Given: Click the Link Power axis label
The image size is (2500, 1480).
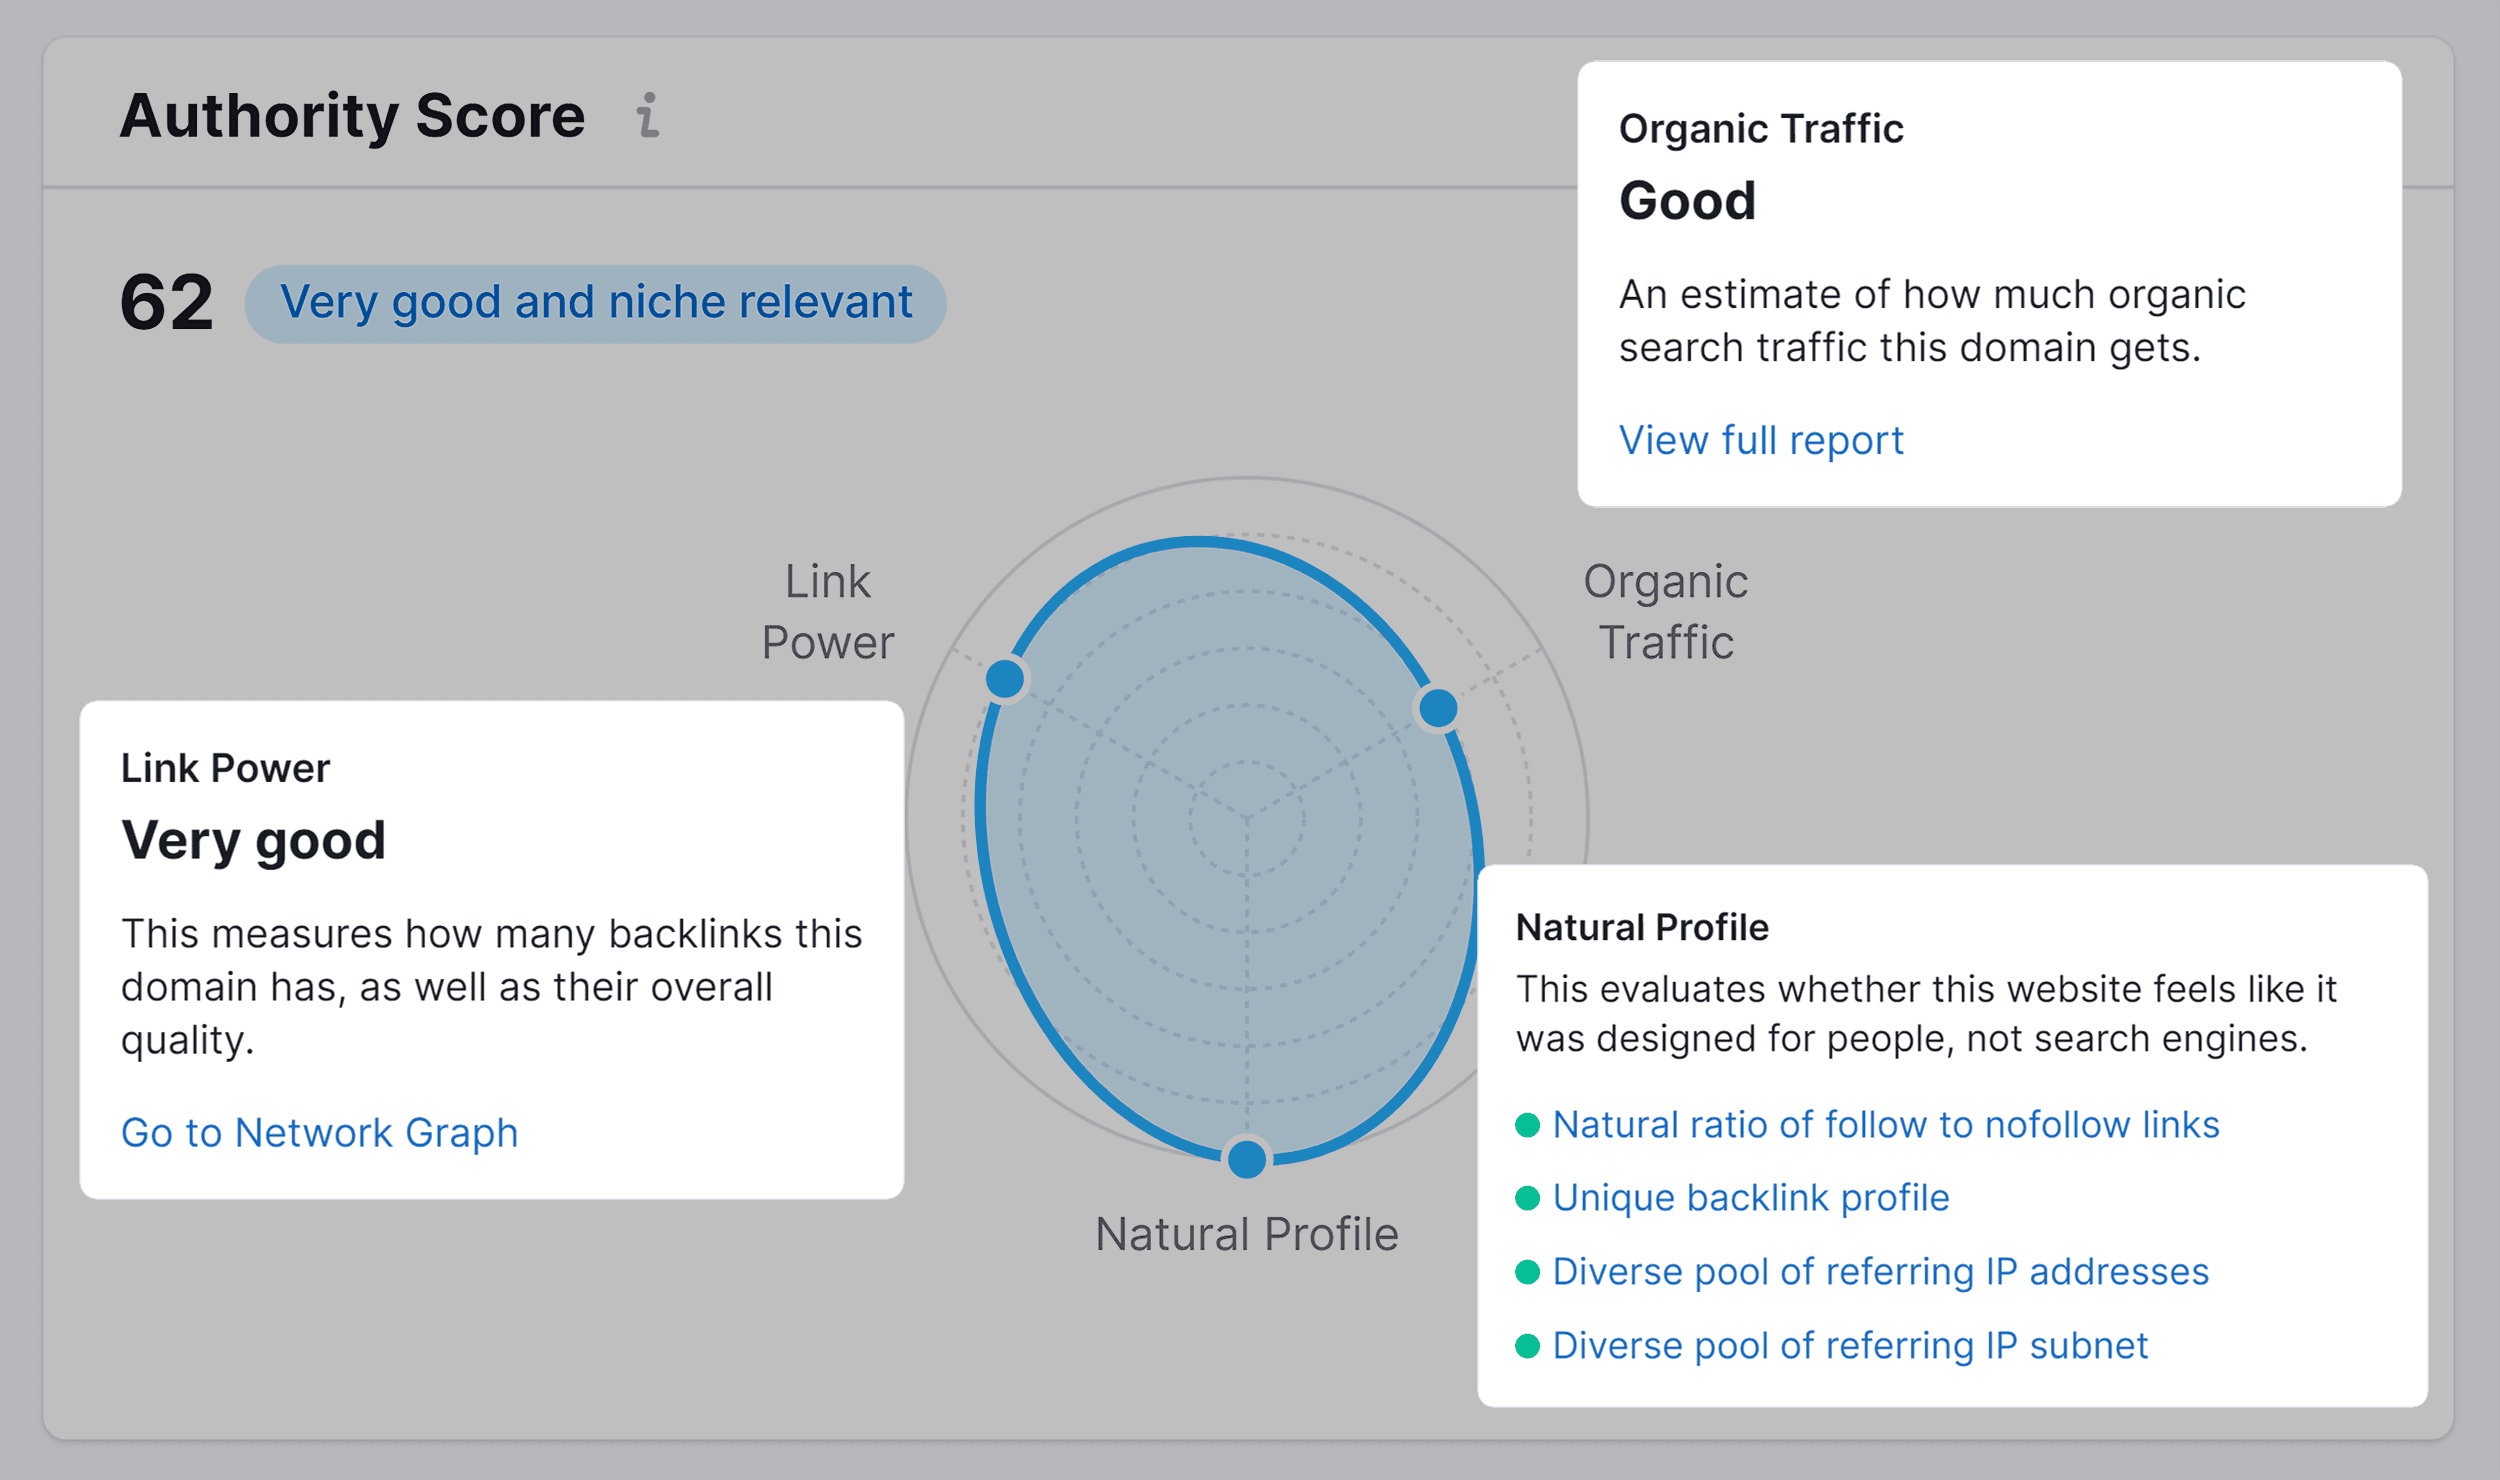Looking at the screenshot, I should [x=828, y=610].
